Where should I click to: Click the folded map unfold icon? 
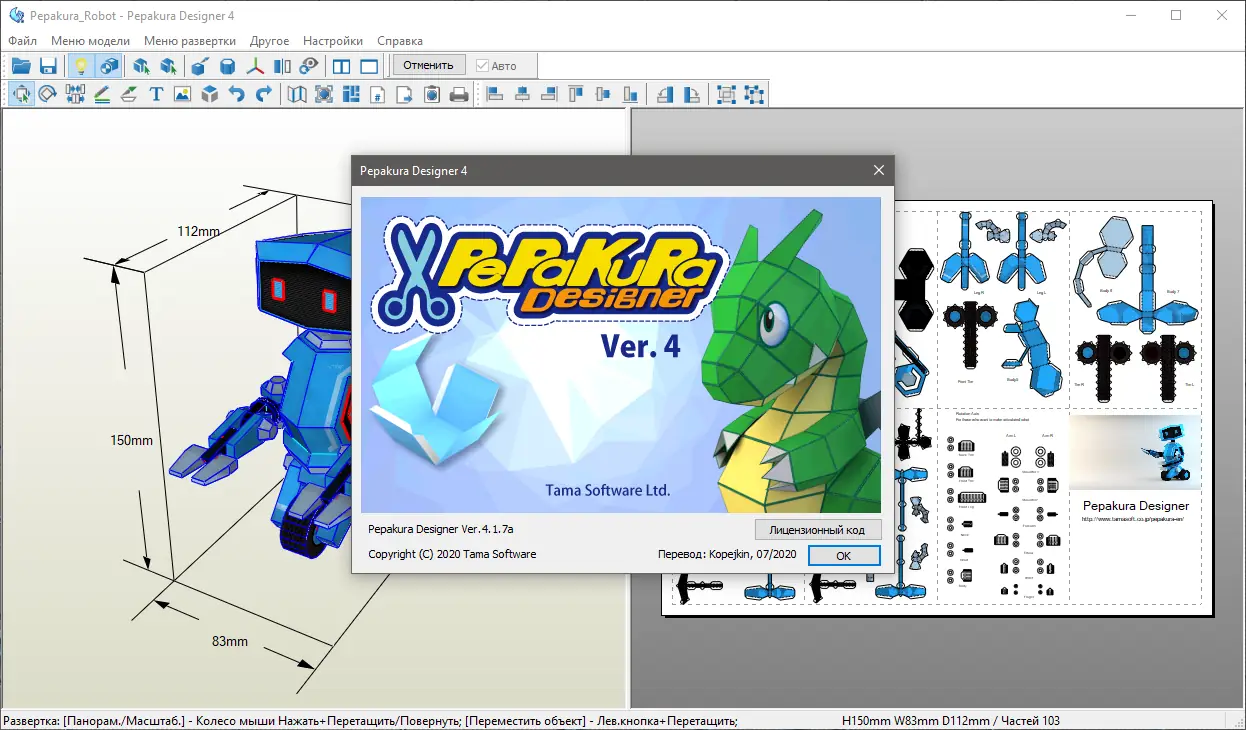(297, 94)
